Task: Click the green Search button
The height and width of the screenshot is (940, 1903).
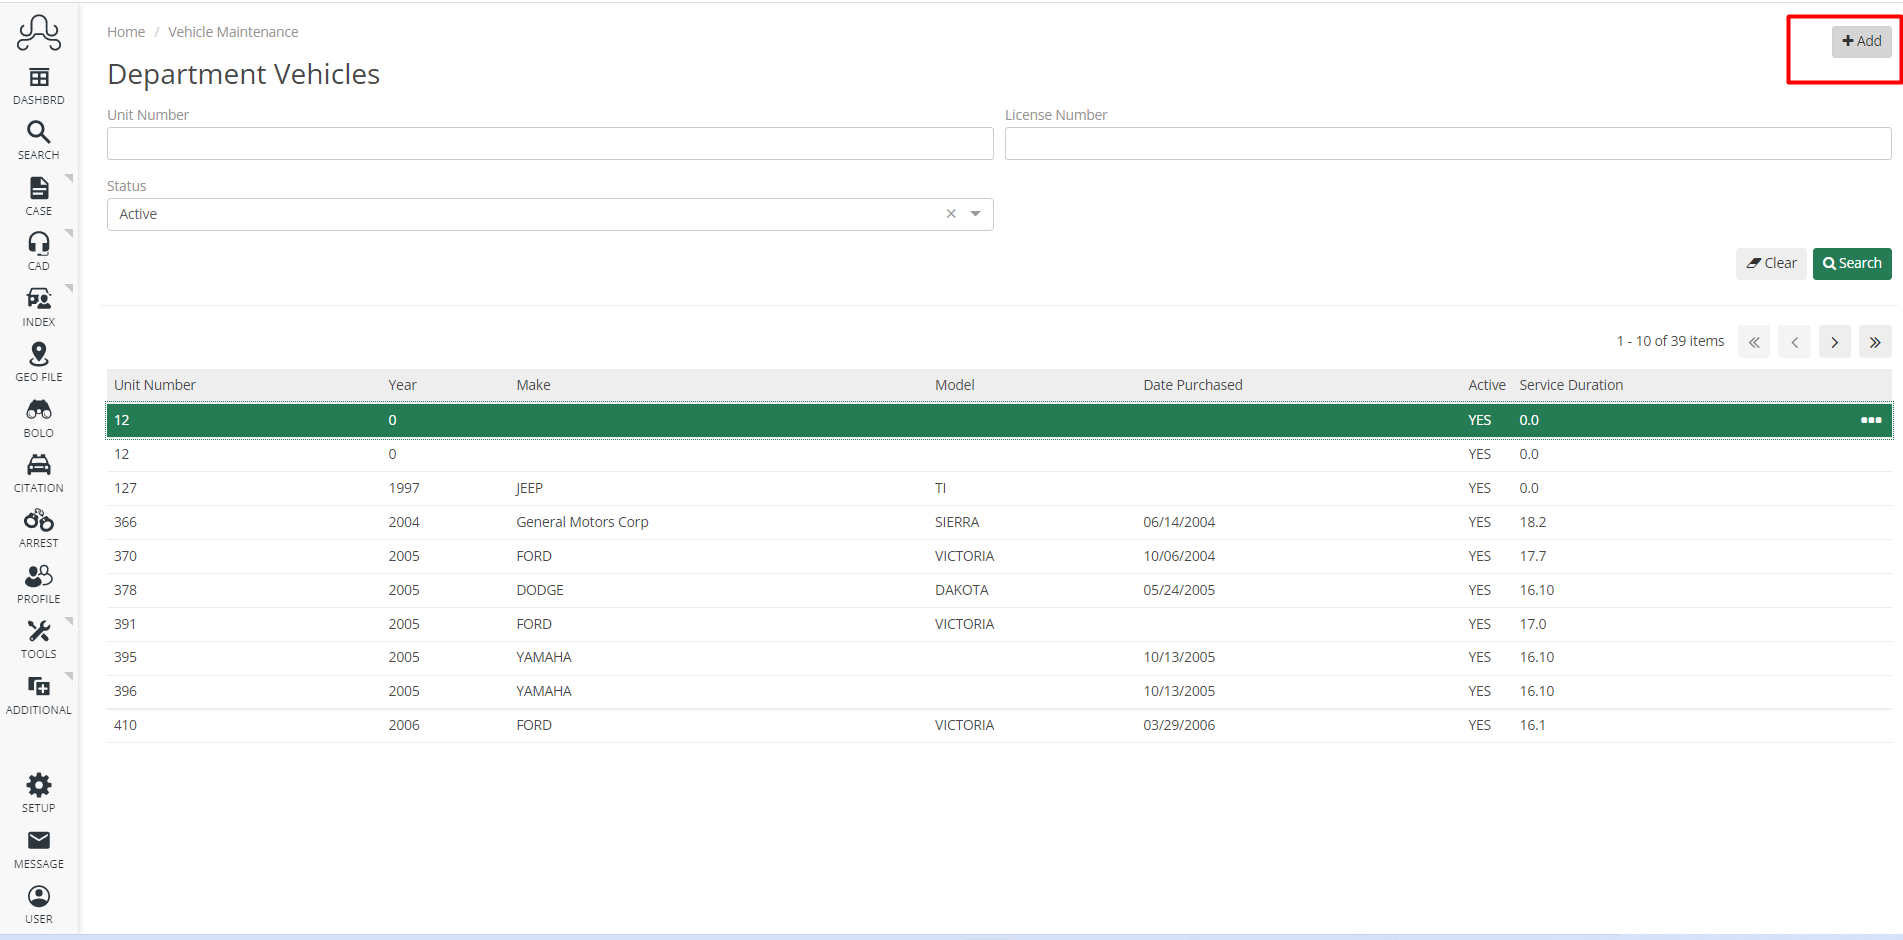Action: pos(1852,263)
